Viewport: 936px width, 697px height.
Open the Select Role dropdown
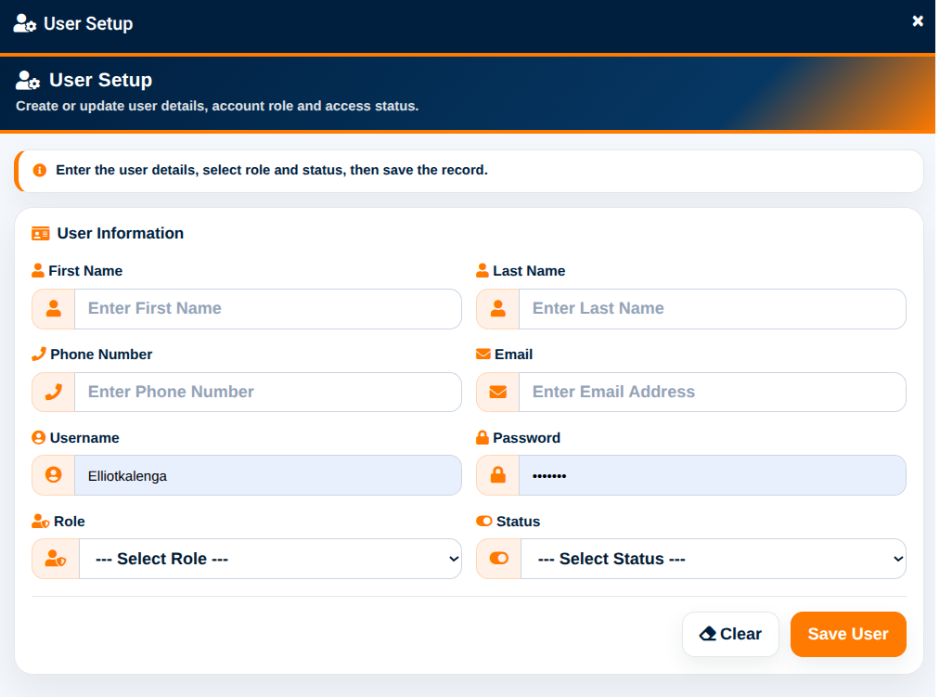pos(270,559)
